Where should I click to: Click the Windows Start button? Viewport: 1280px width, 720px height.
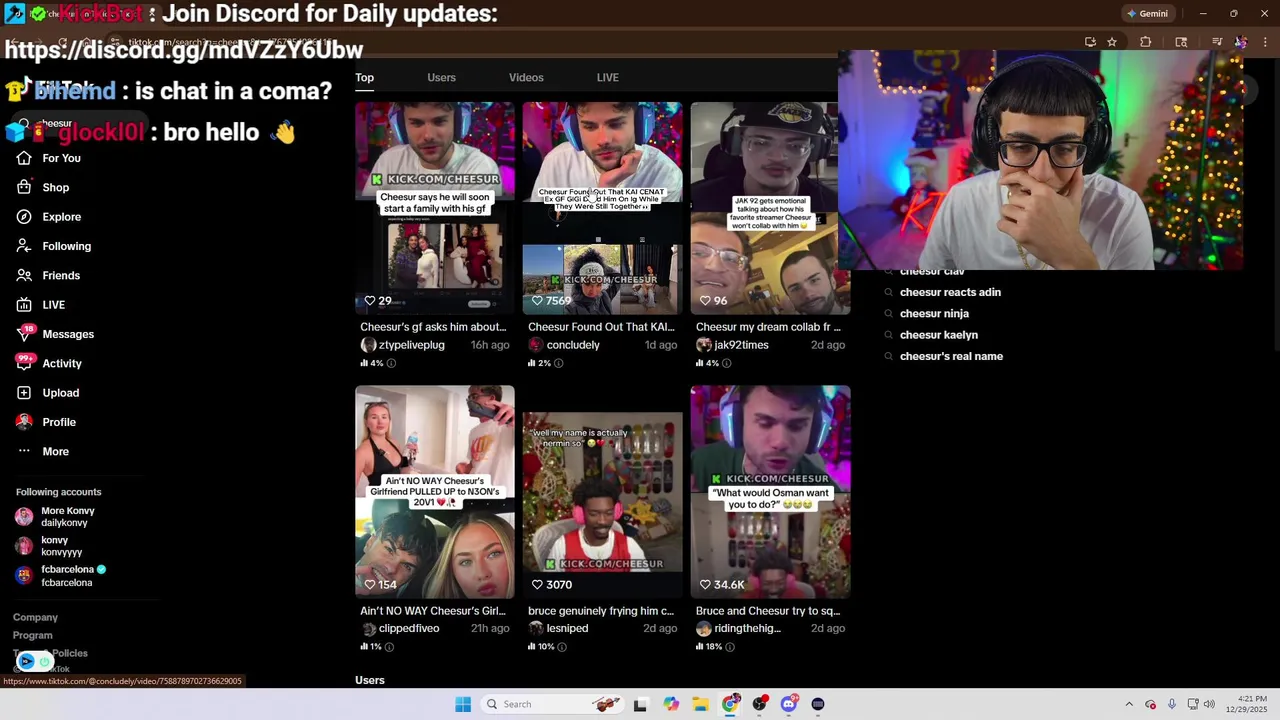tap(463, 704)
